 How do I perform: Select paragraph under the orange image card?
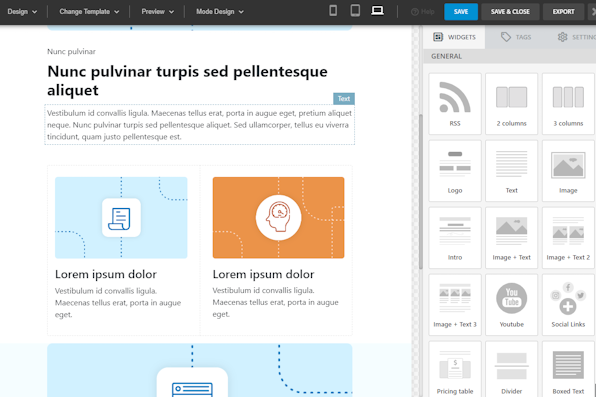(x=276, y=302)
